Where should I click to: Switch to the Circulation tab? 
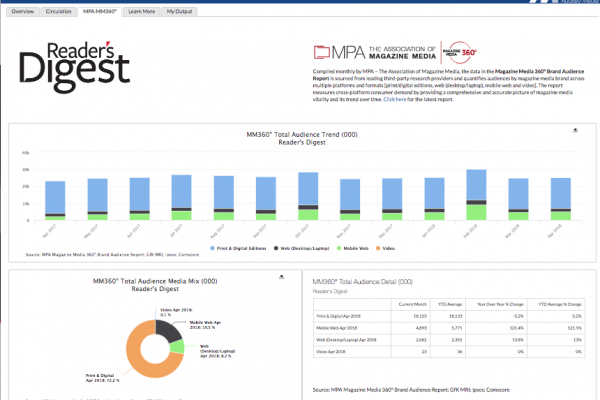pos(59,11)
